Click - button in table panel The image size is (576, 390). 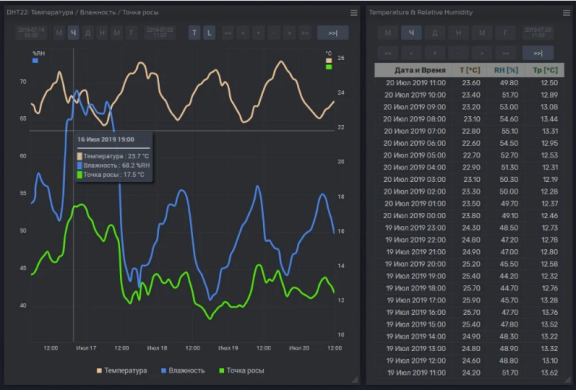pos(458,53)
